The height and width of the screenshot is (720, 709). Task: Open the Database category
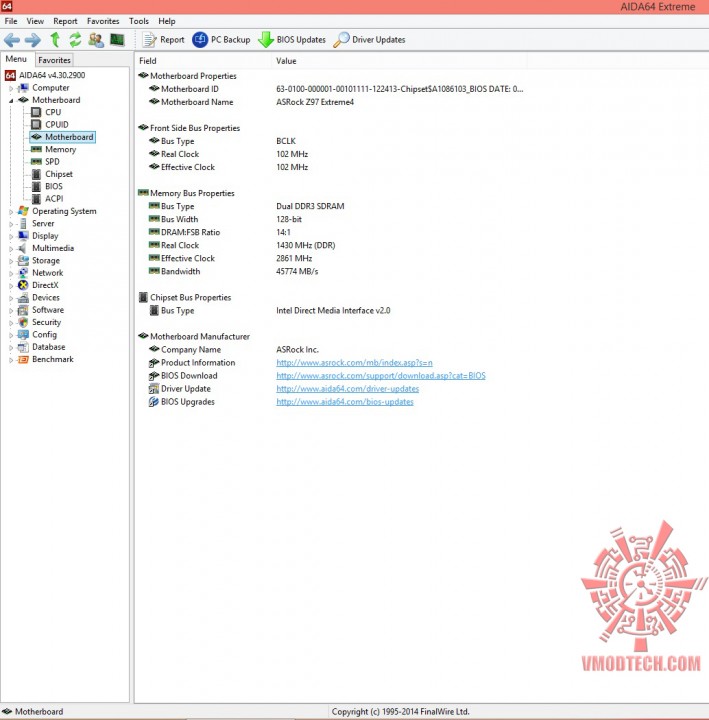(48, 347)
